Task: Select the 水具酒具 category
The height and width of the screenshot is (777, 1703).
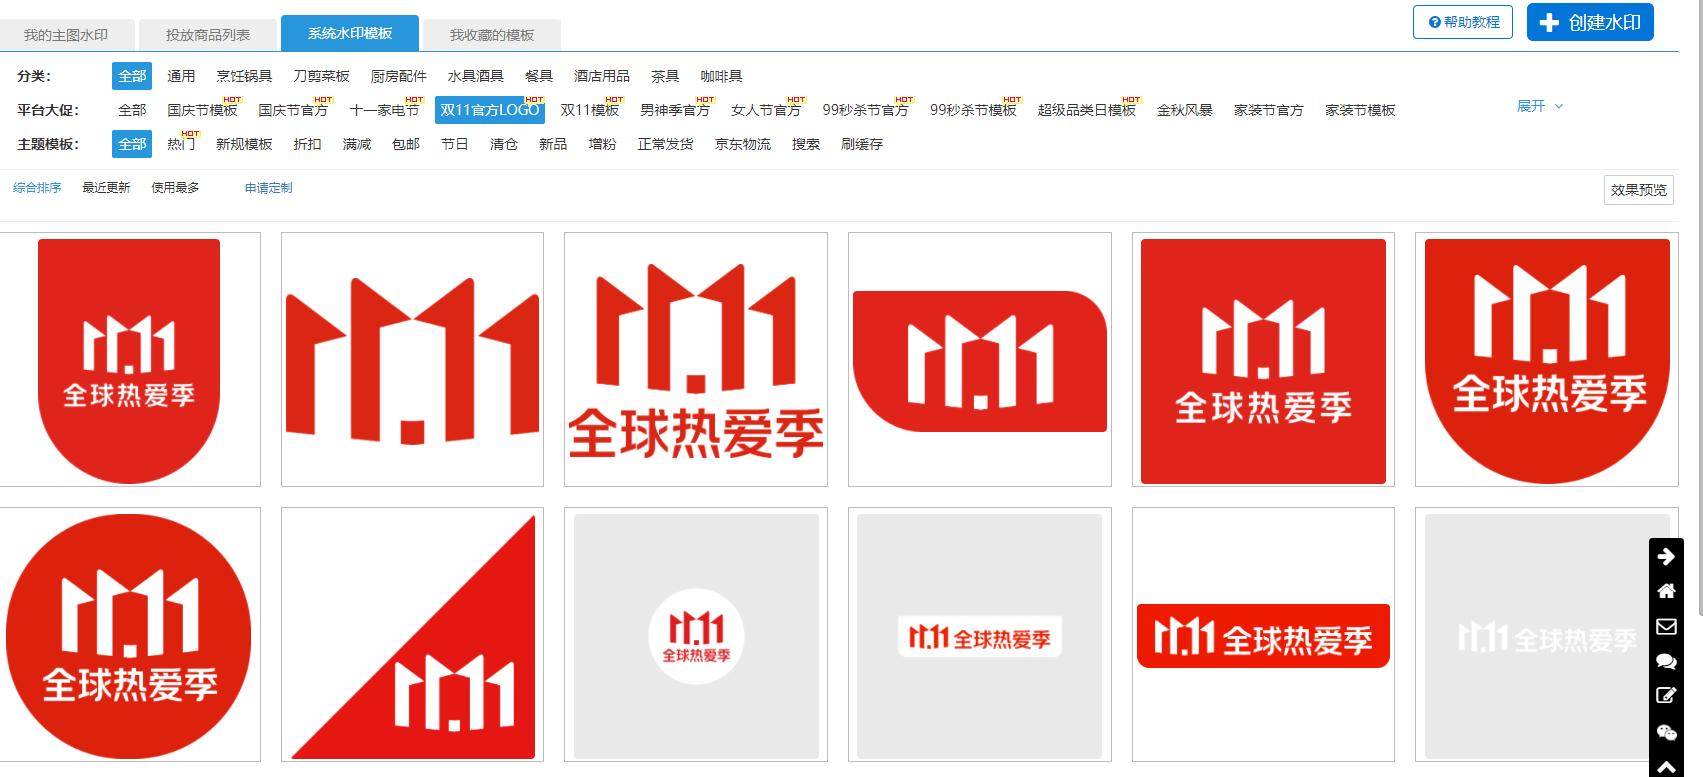Action: tap(475, 76)
